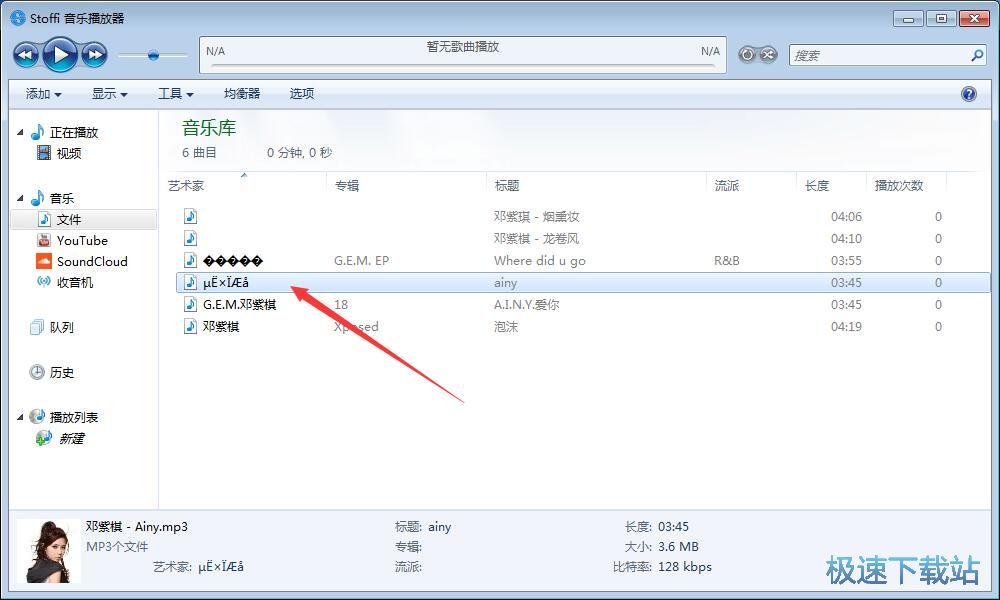This screenshot has width=1000, height=600.
Task: Click the magnifier icon in the search box
Action: coord(977,55)
